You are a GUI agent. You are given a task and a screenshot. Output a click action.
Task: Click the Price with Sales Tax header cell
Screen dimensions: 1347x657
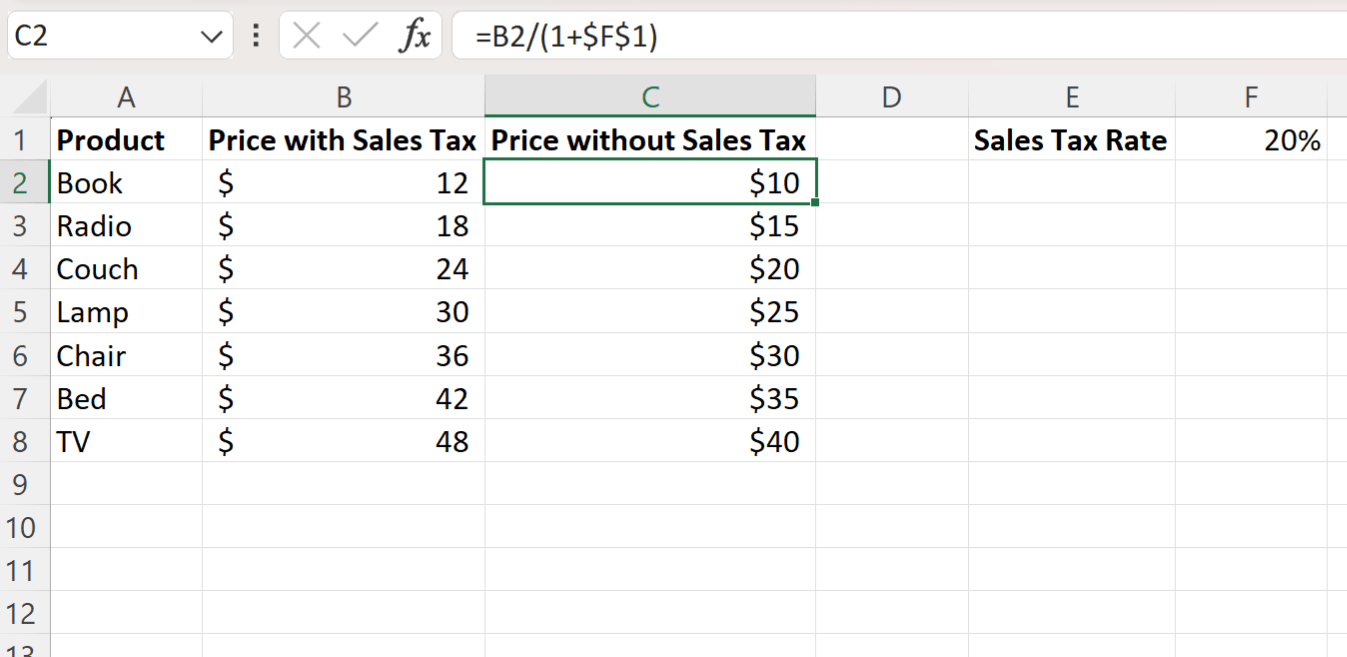coord(343,140)
